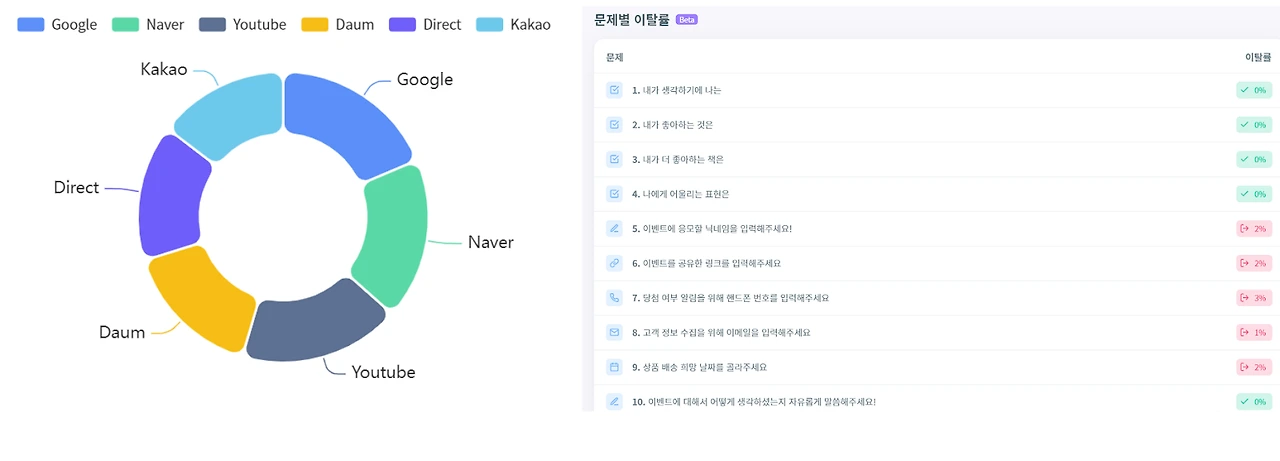The width and height of the screenshot is (1280, 461).
Task: Click the Naver label by the donut
Action: pos(491,242)
